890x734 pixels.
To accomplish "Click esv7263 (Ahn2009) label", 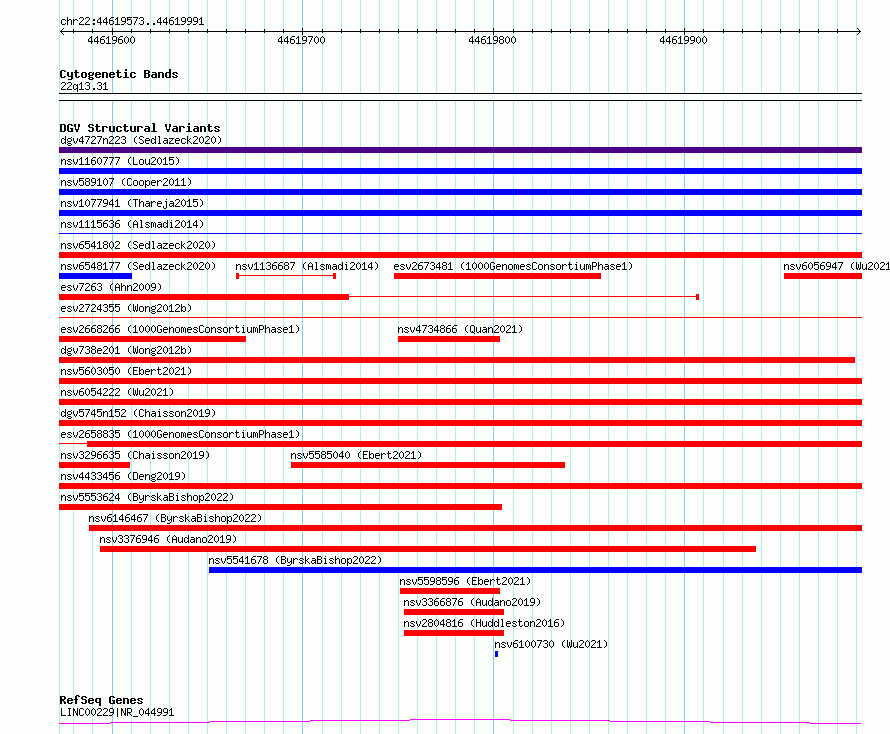I will tap(111, 287).
